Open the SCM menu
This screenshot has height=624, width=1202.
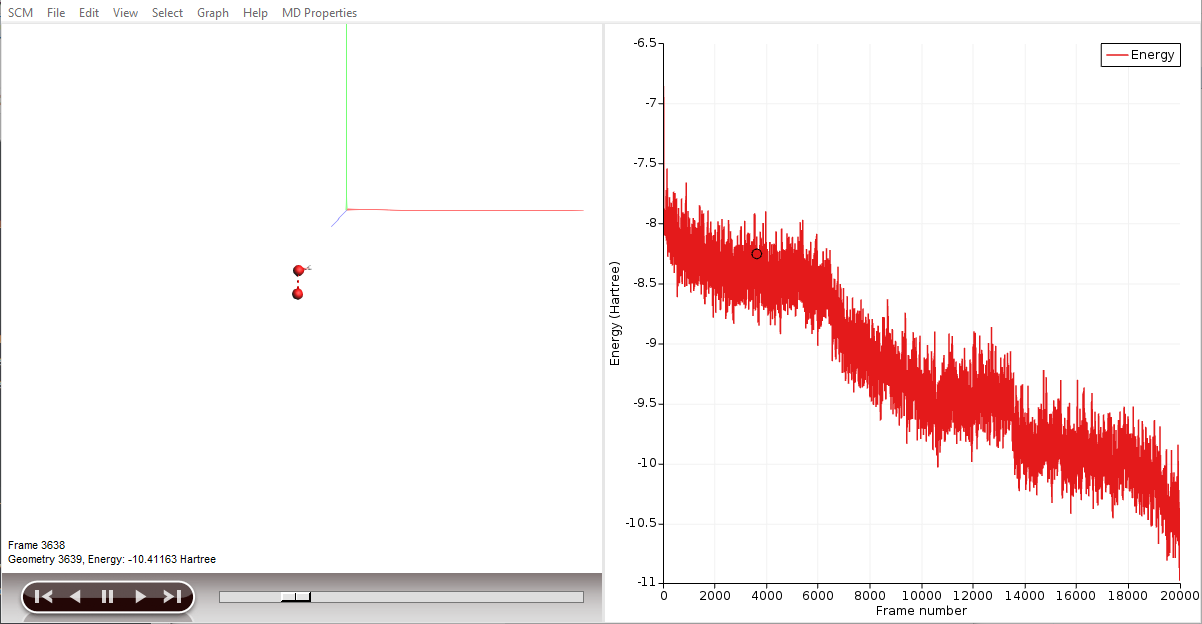20,13
